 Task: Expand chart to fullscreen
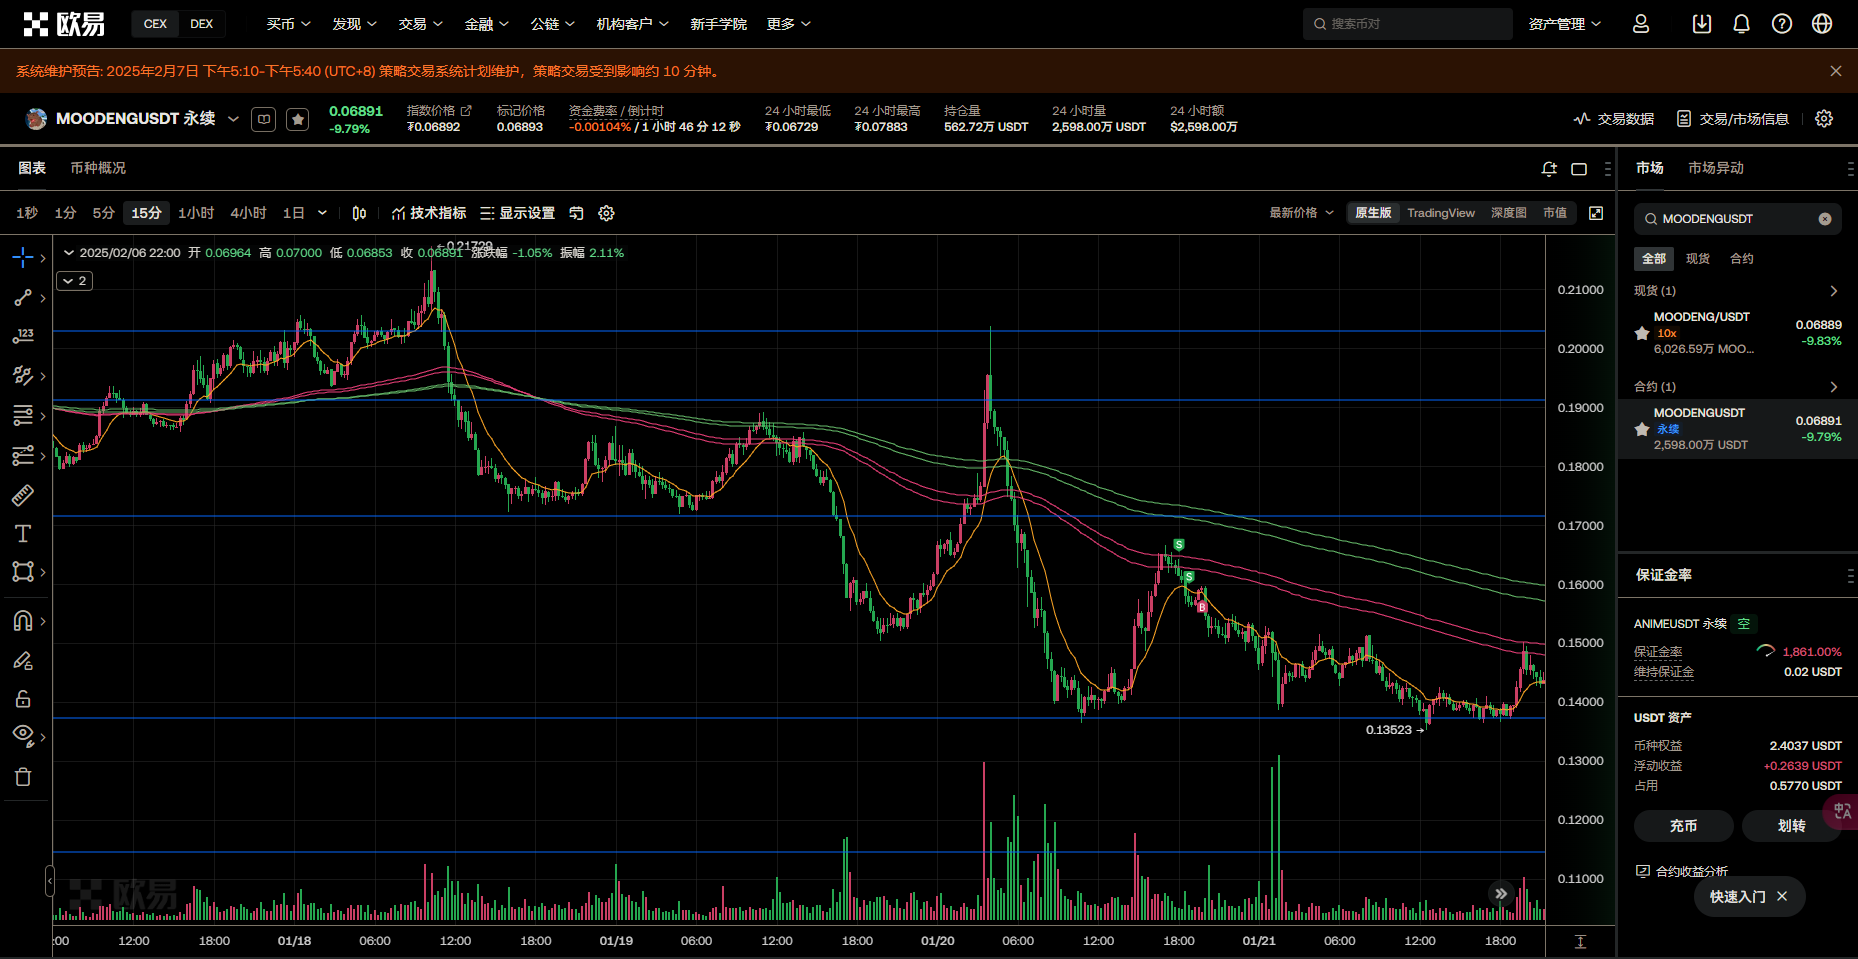tap(1596, 213)
